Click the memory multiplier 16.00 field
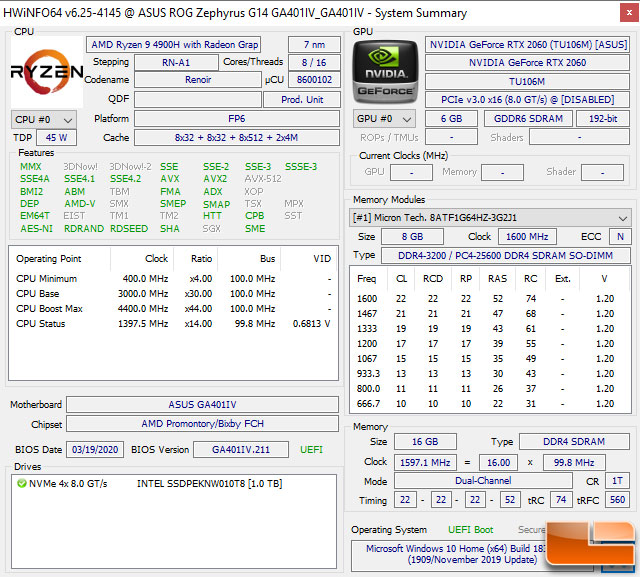 498,462
